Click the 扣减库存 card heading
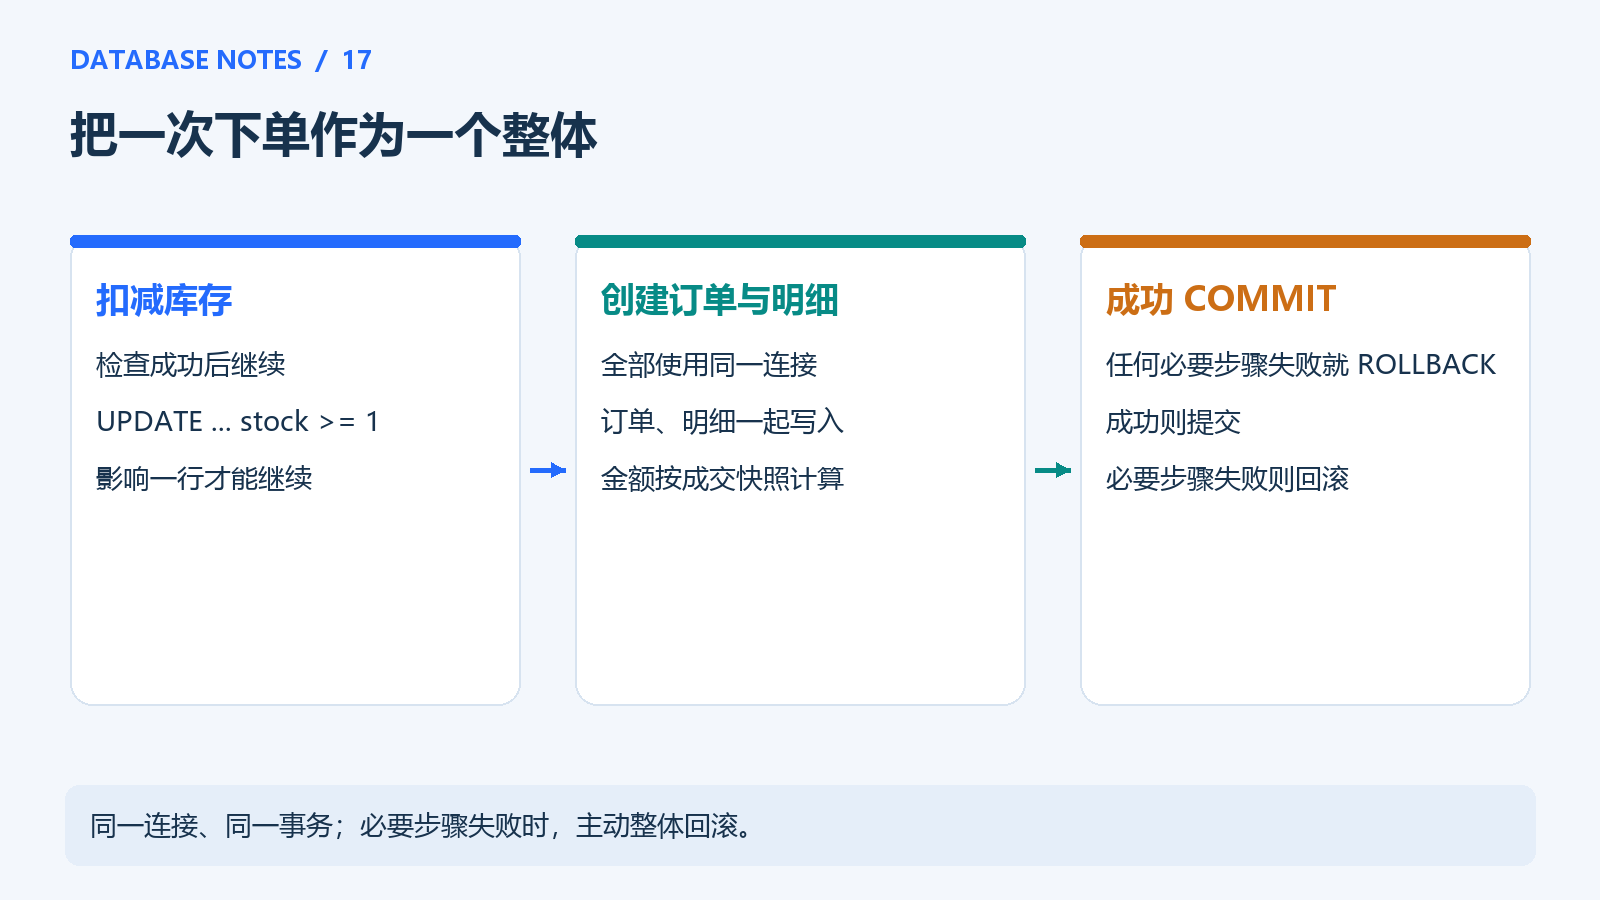Screen dimensions: 1600x900 (164, 300)
